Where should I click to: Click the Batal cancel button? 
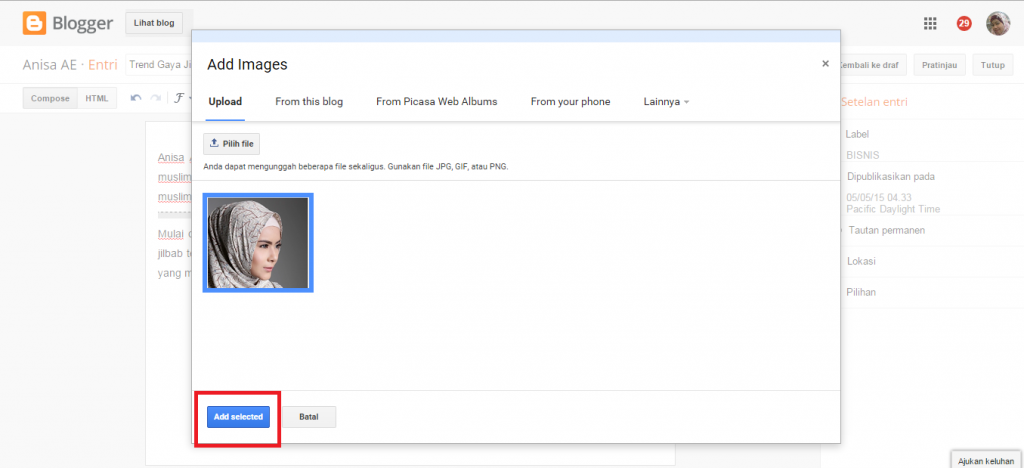(x=309, y=416)
